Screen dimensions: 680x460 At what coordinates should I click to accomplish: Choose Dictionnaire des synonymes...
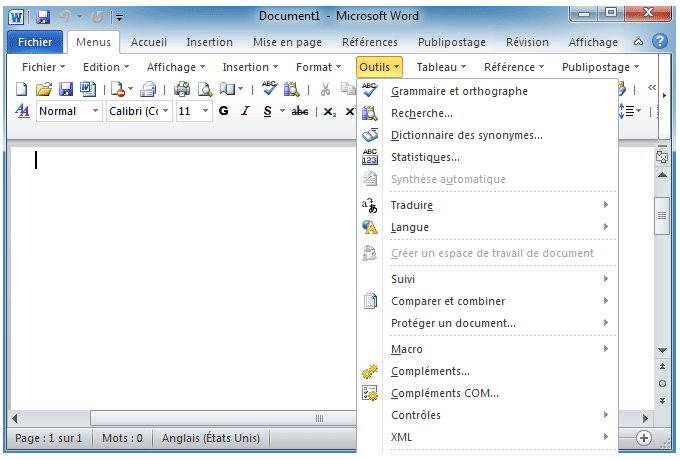pos(487,135)
